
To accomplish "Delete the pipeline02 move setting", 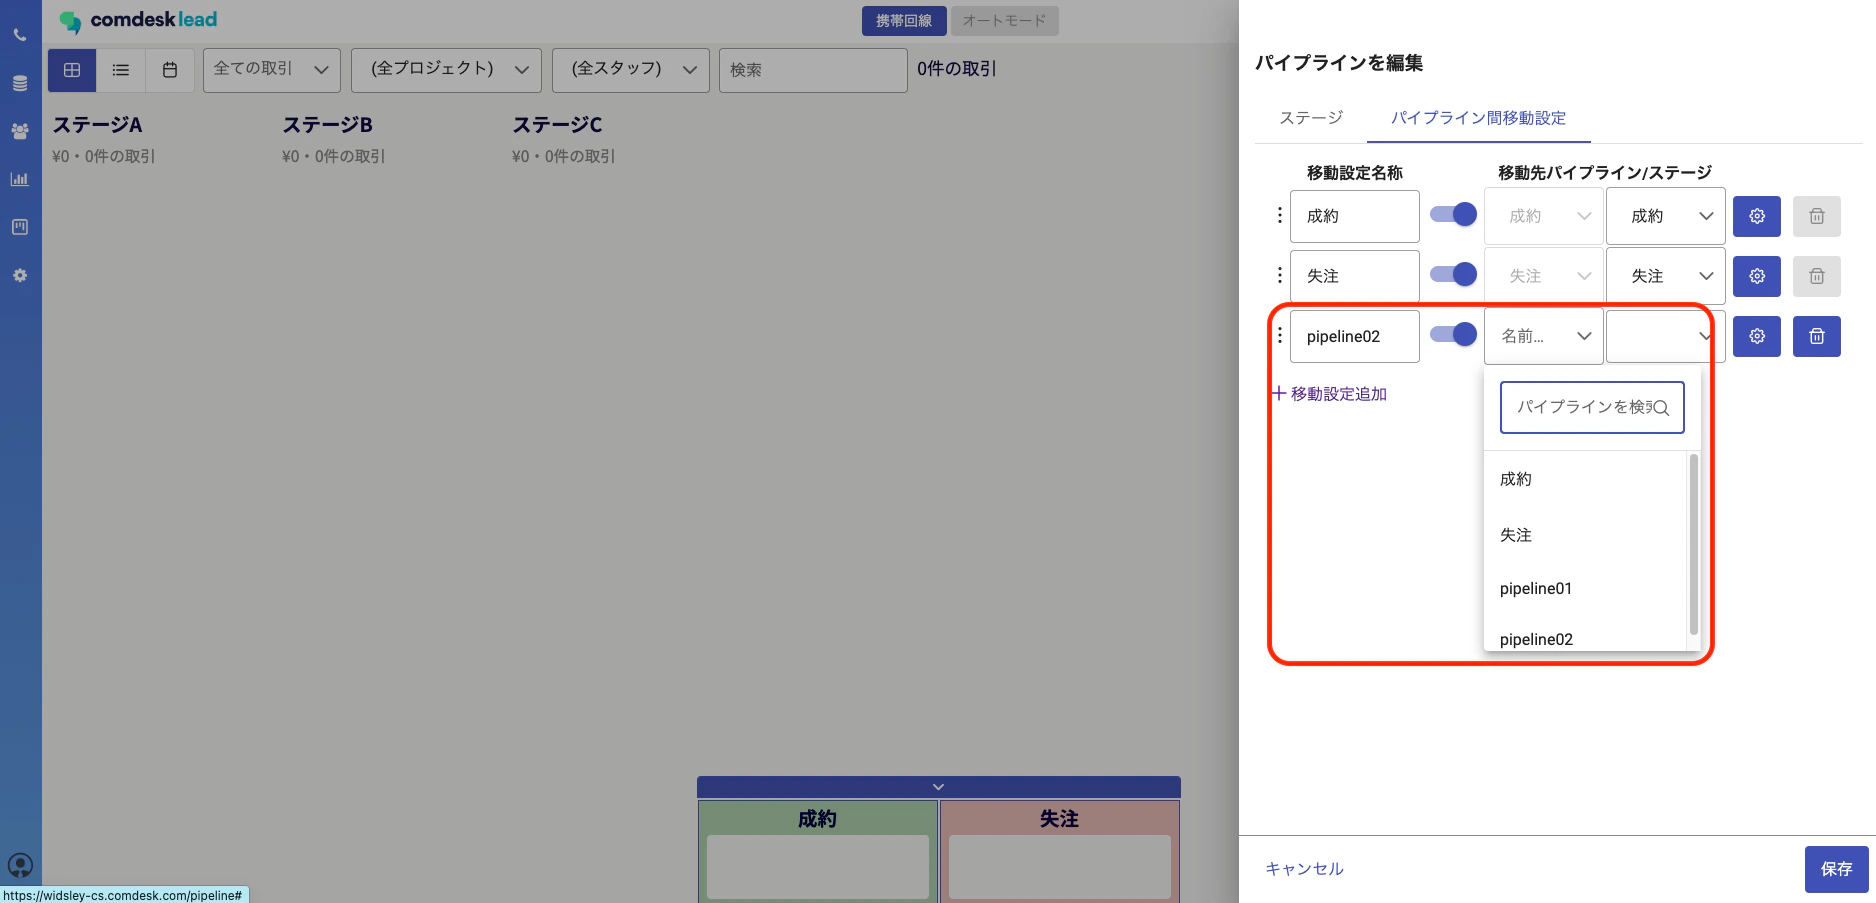I will (1817, 336).
